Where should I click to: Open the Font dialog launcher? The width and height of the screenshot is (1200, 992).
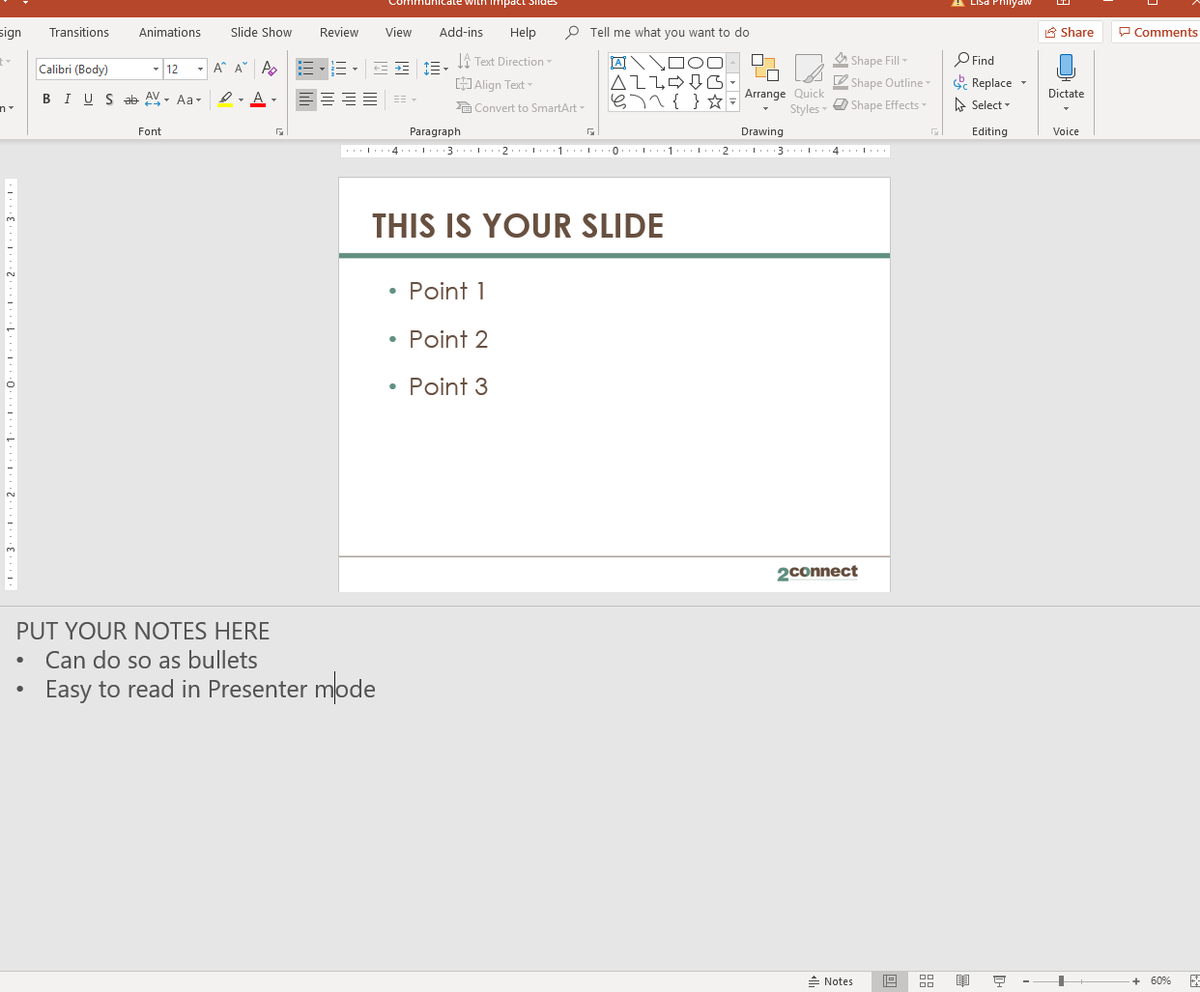pyautogui.click(x=280, y=131)
